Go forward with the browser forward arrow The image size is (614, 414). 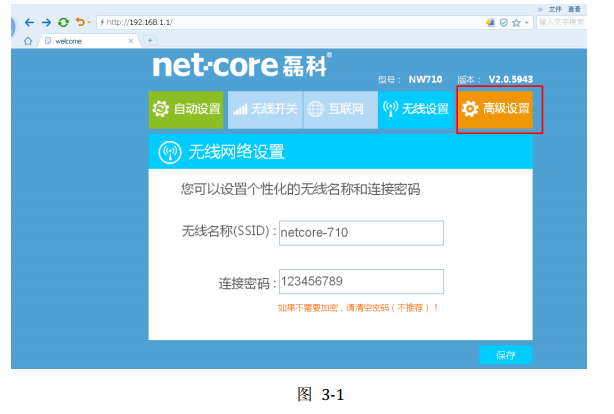tap(46, 22)
